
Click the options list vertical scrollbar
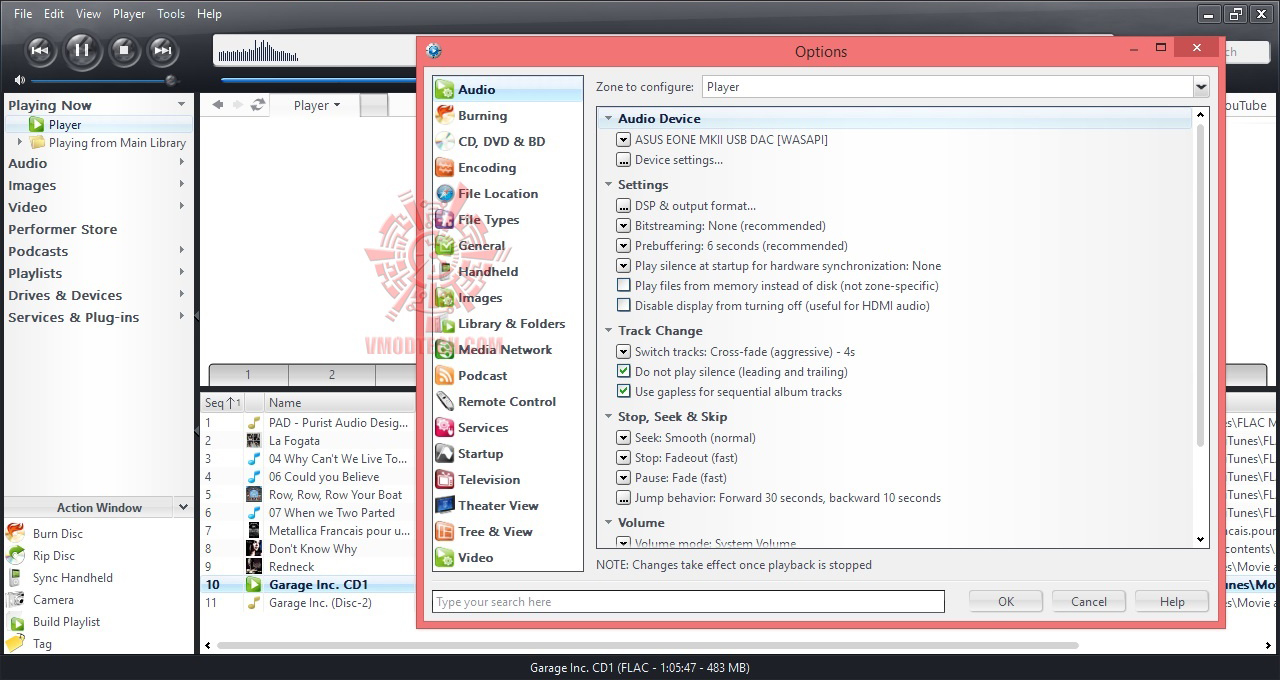pyautogui.click(x=1201, y=285)
